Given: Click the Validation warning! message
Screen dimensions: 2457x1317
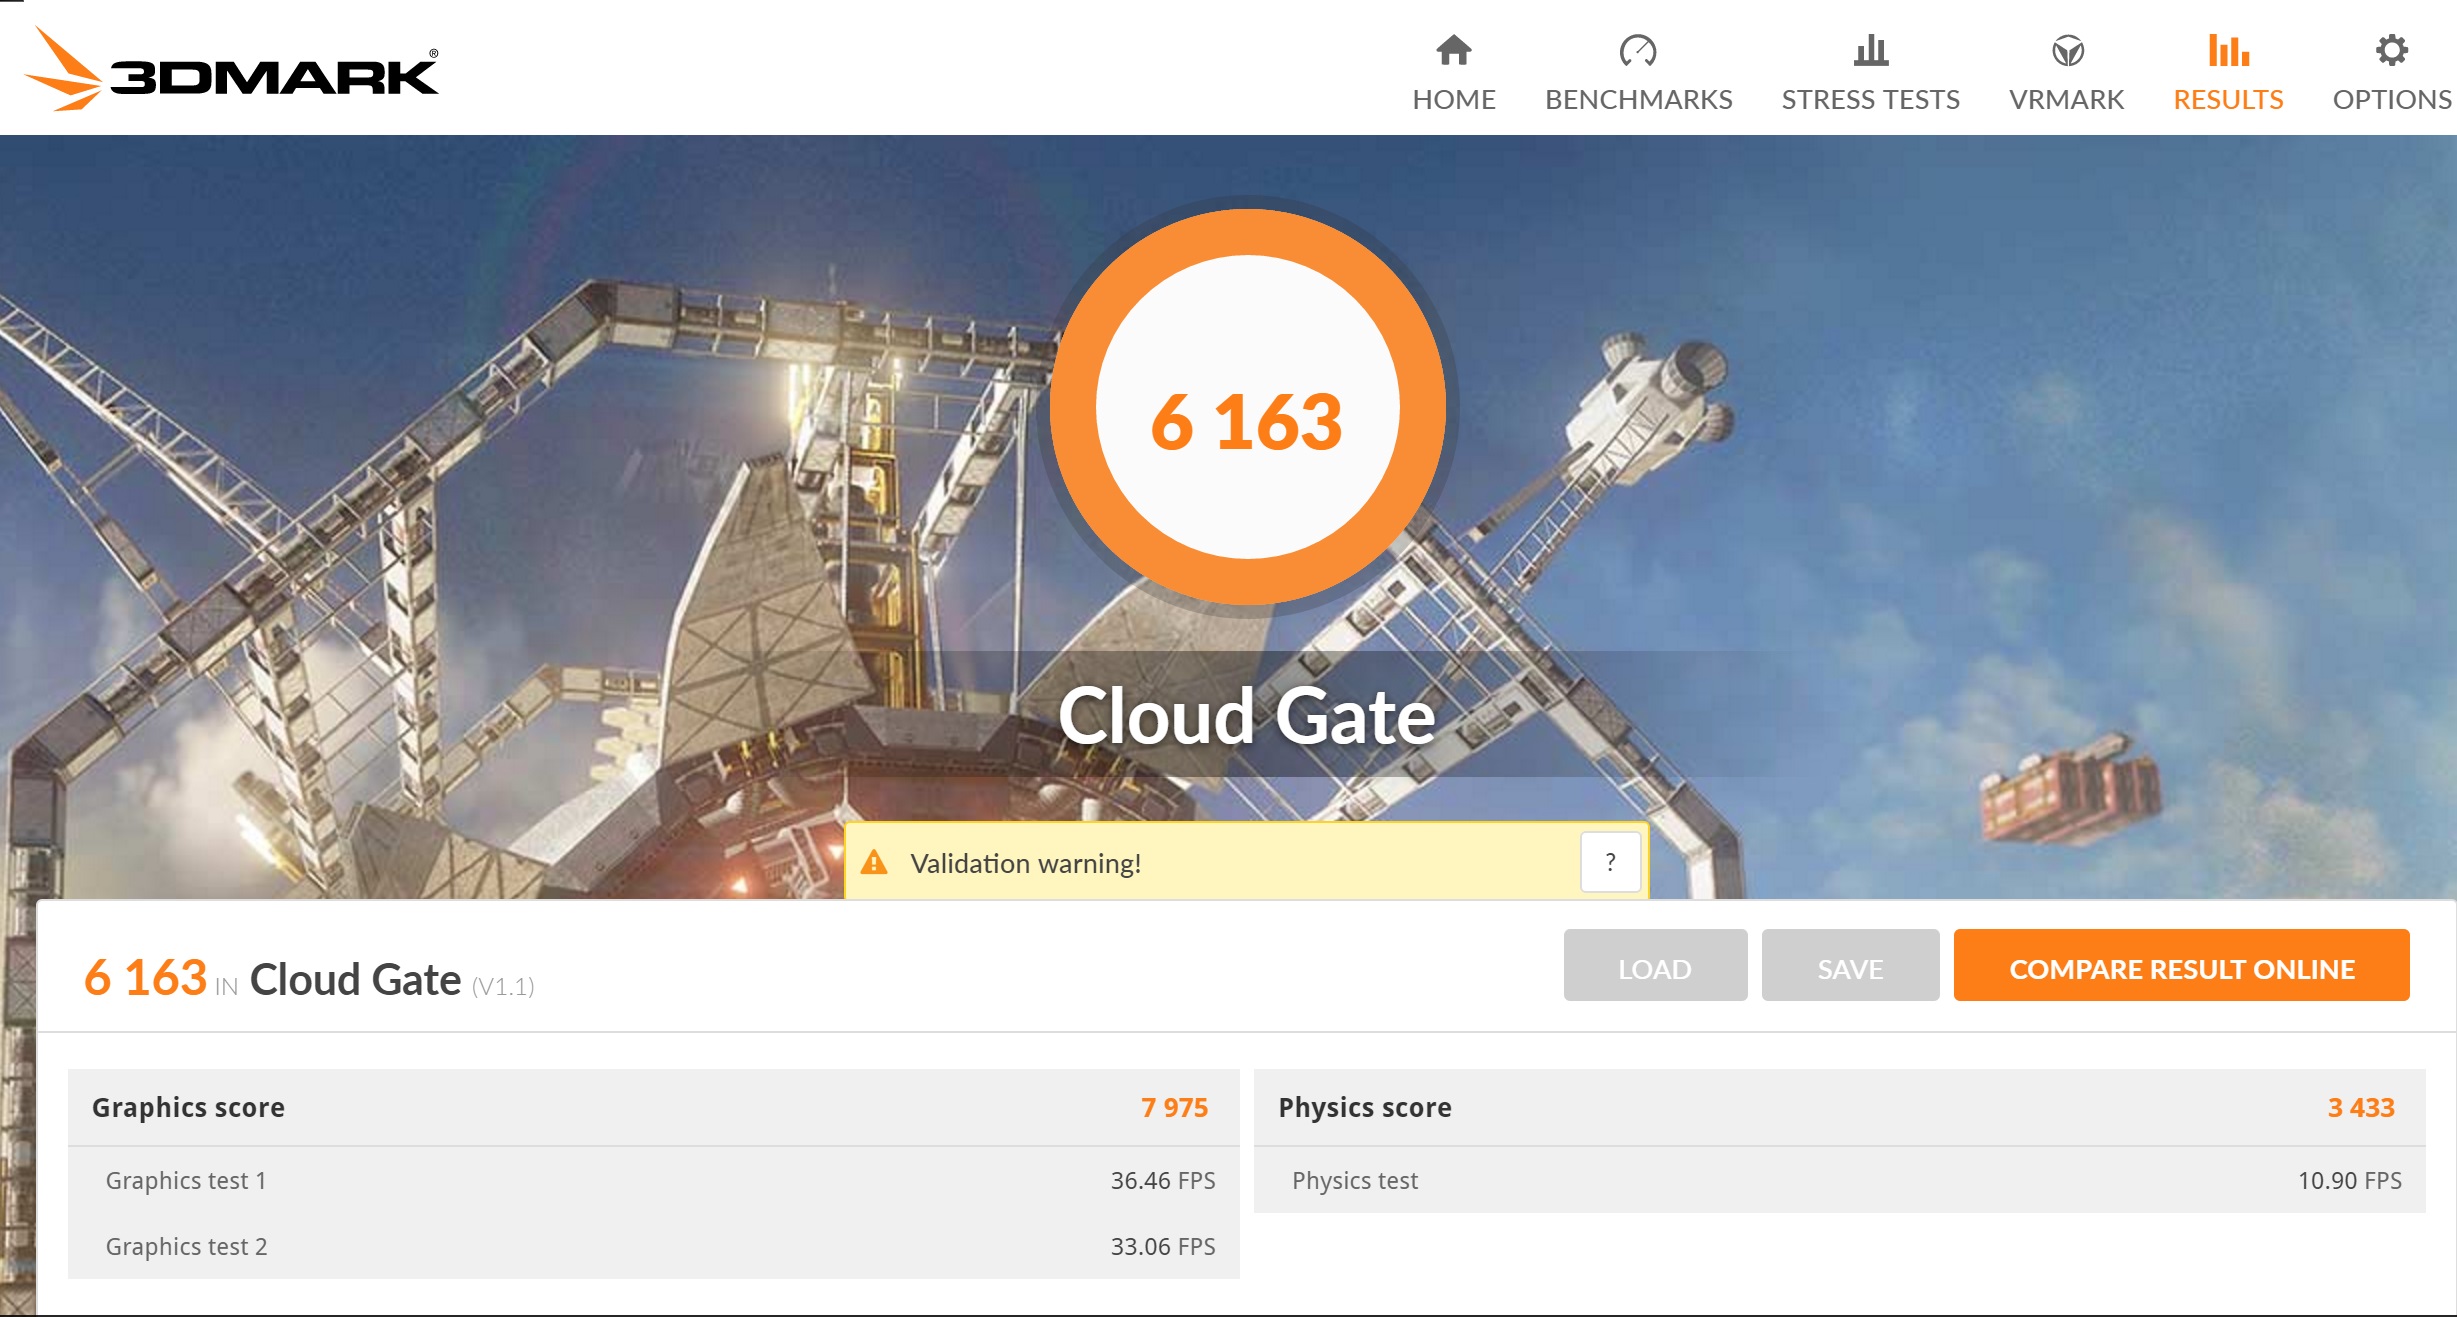Looking at the screenshot, I should (1025, 863).
